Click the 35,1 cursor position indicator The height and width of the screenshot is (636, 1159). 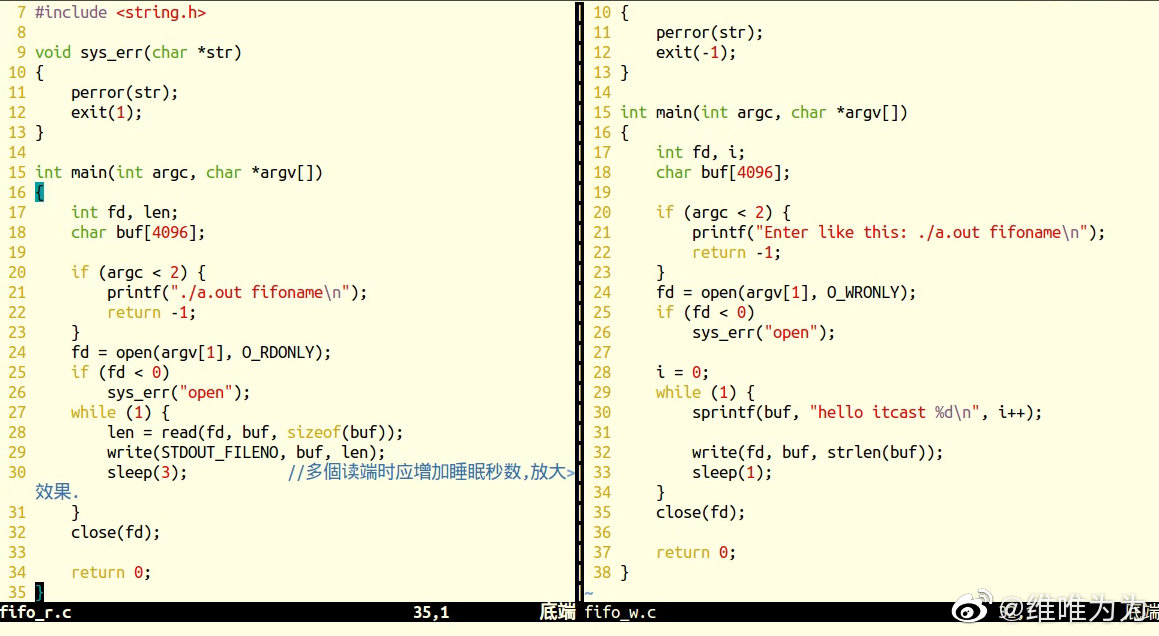(x=431, y=612)
